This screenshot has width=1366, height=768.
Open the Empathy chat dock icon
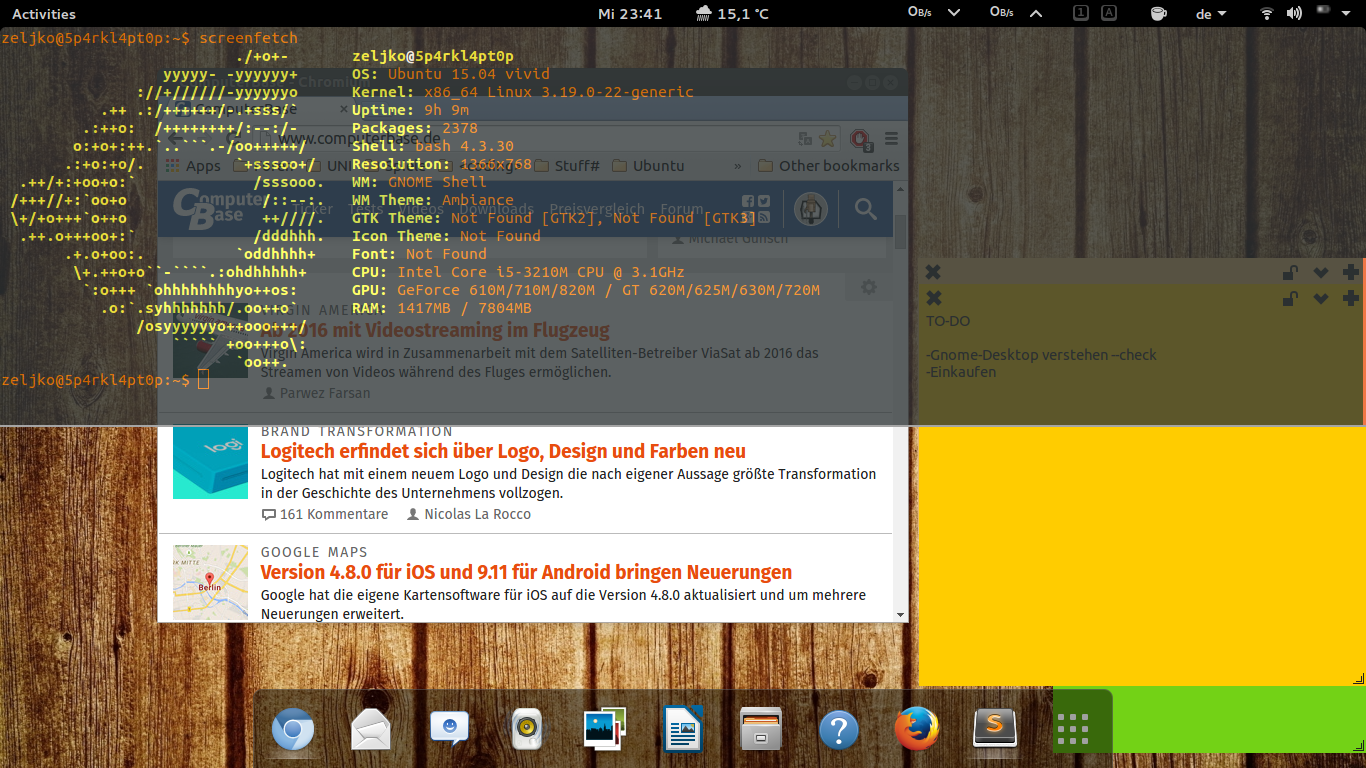click(x=449, y=729)
